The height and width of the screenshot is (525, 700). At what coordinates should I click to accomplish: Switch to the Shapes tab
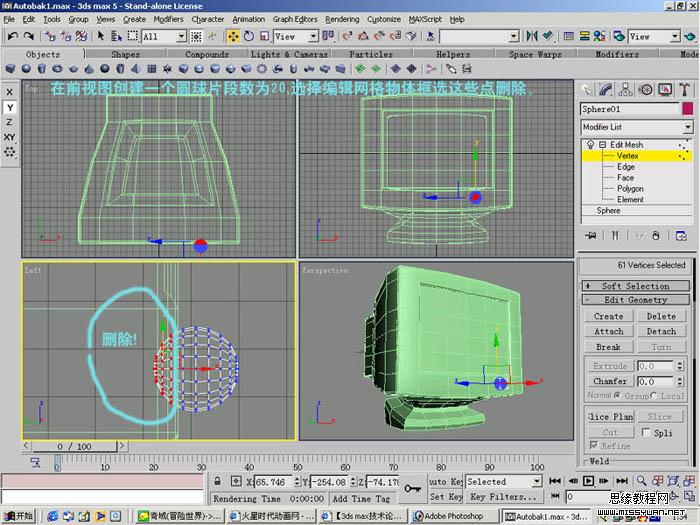[x=125, y=54]
